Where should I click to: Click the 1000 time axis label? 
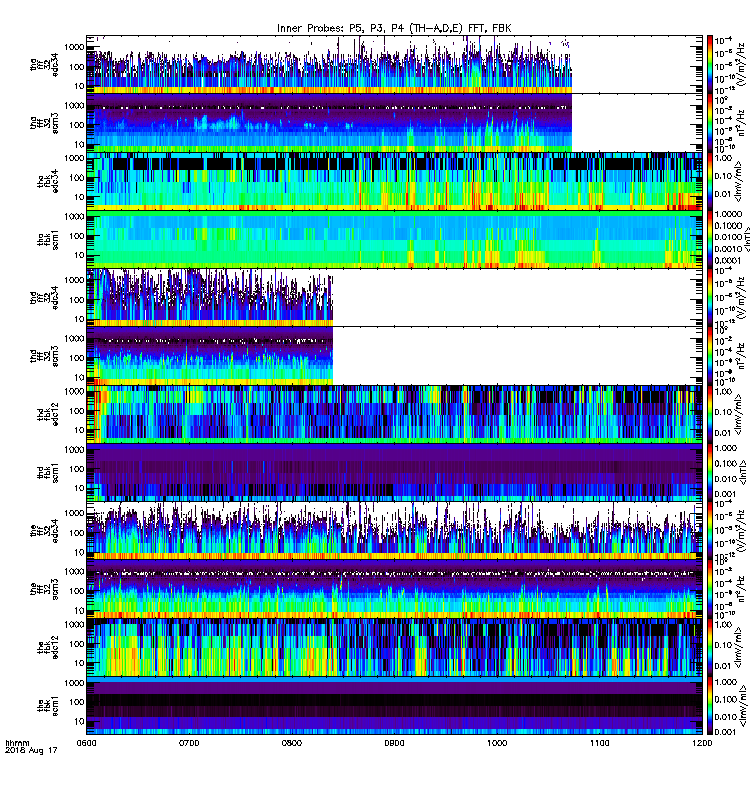(x=497, y=743)
